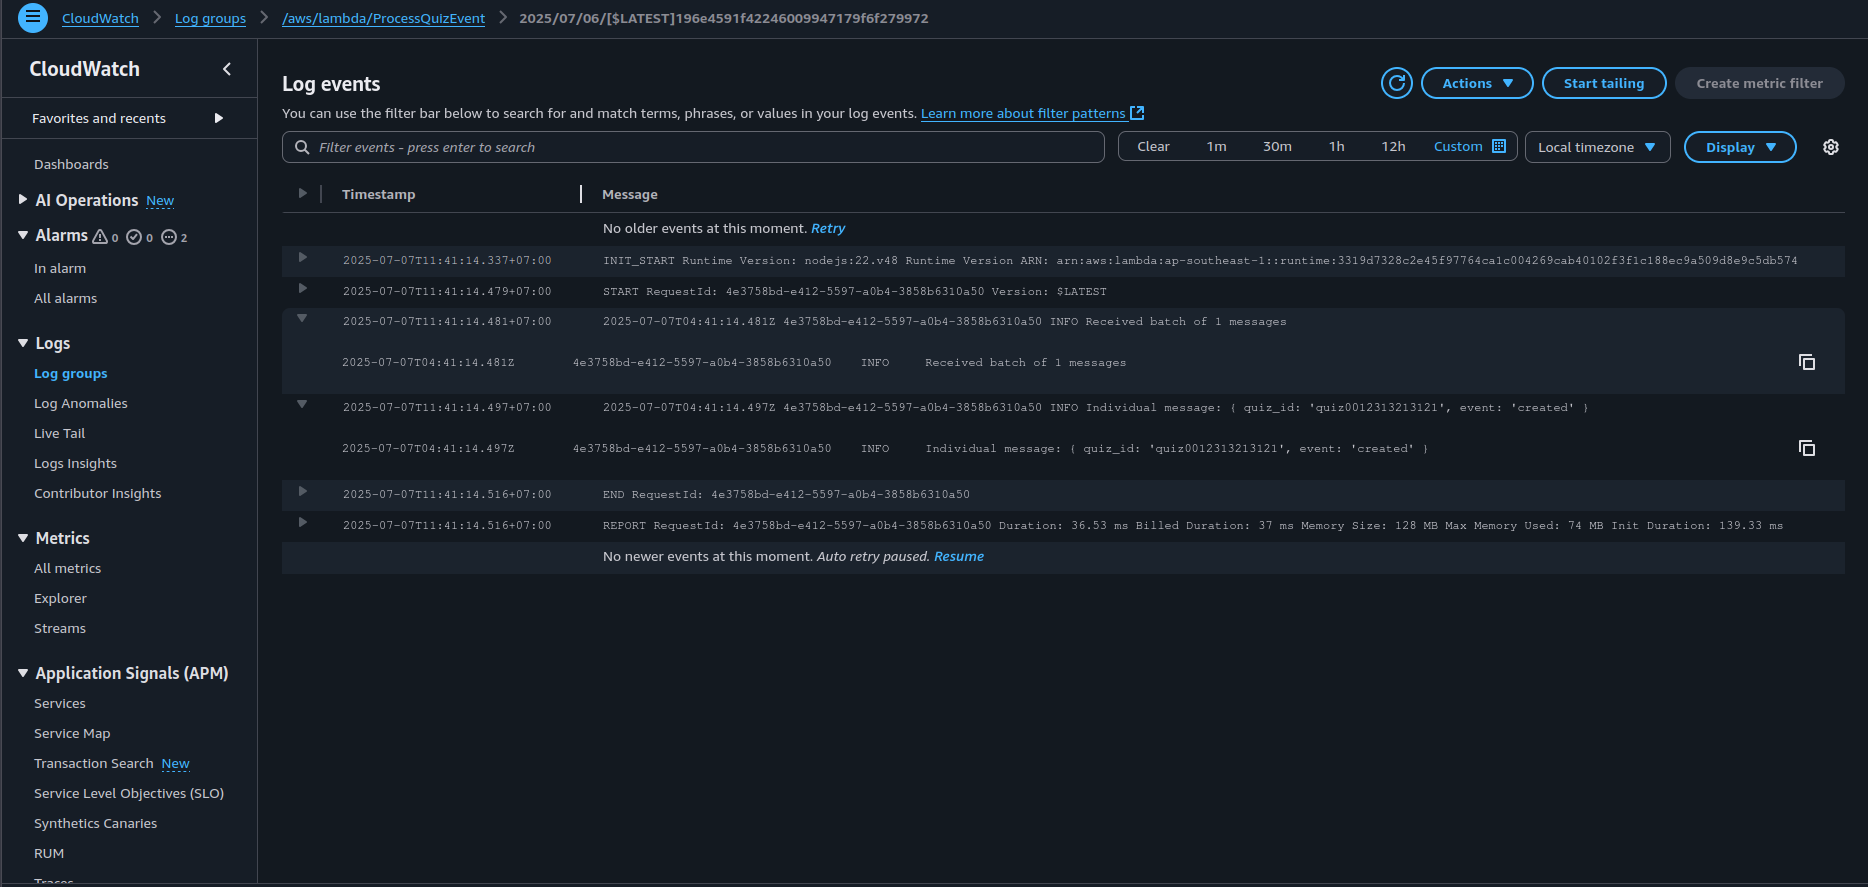Screen dimensions: 1868x887
Task: Click the Custom time range calendar icon
Action: click(x=1498, y=147)
